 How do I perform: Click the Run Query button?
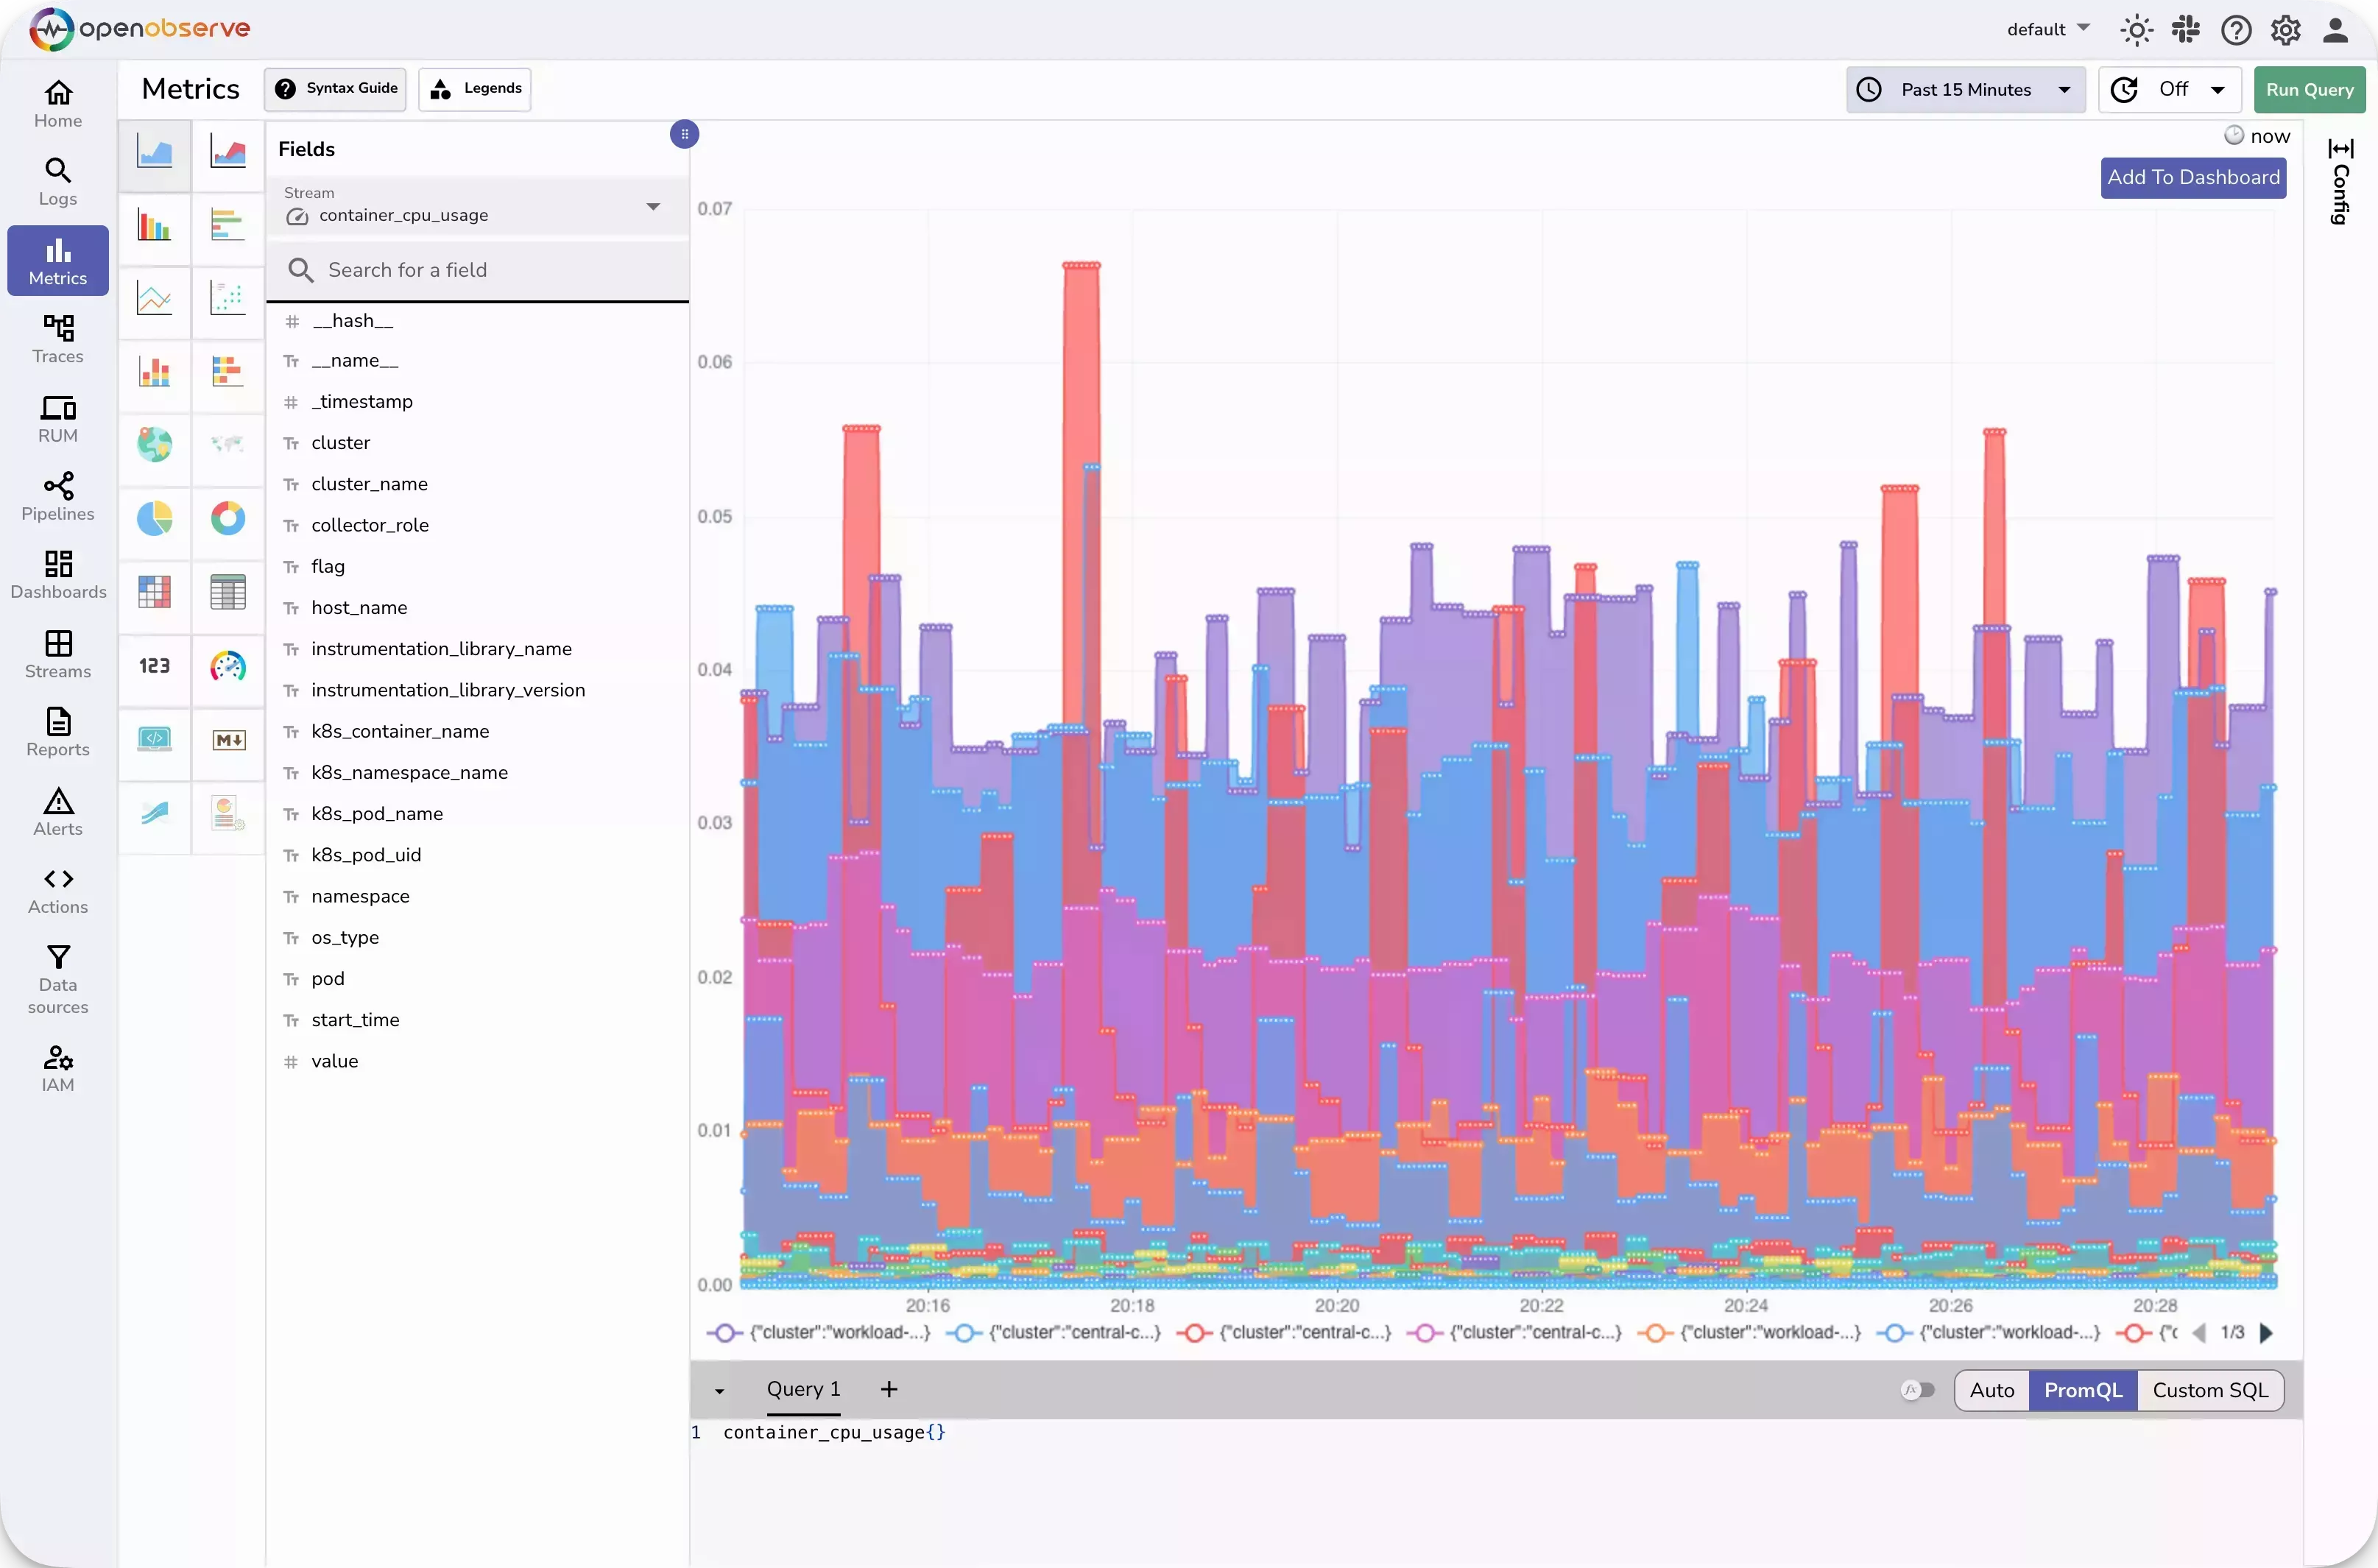[x=2309, y=89]
